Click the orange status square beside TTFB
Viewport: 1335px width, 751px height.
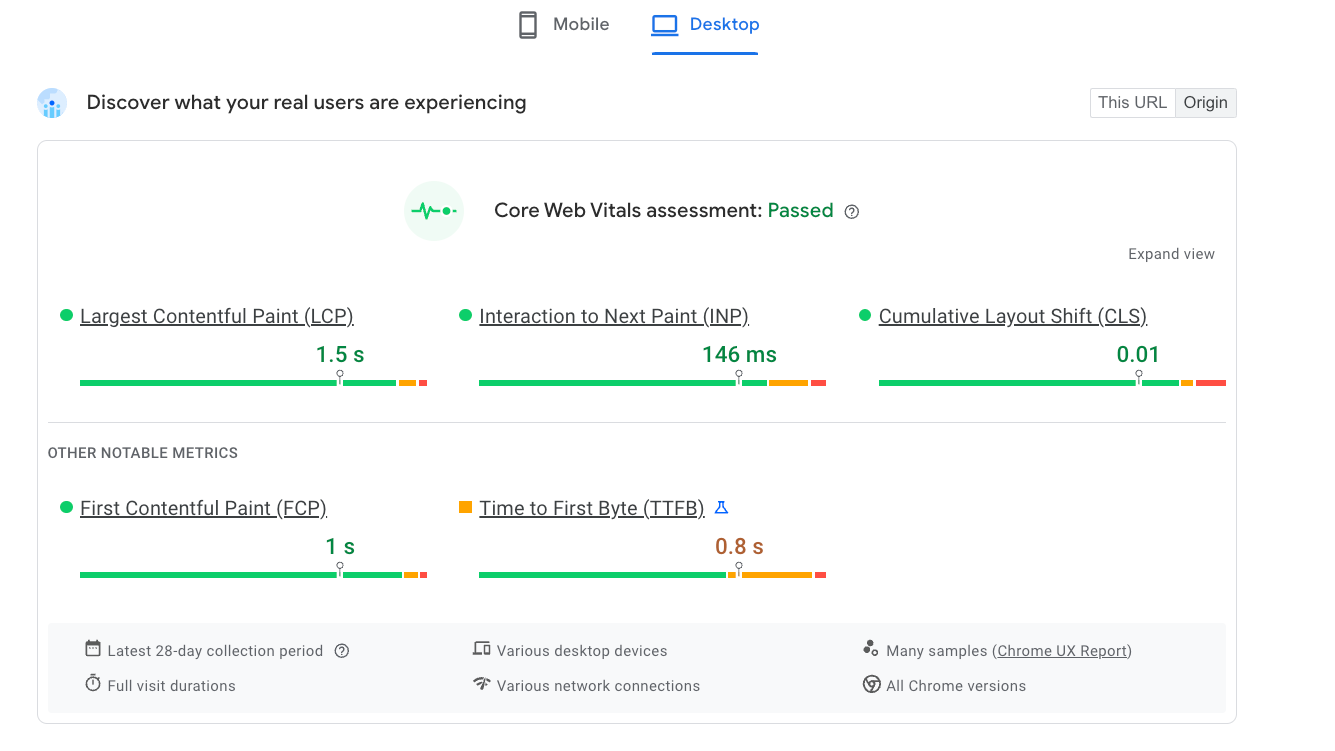point(465,507)
